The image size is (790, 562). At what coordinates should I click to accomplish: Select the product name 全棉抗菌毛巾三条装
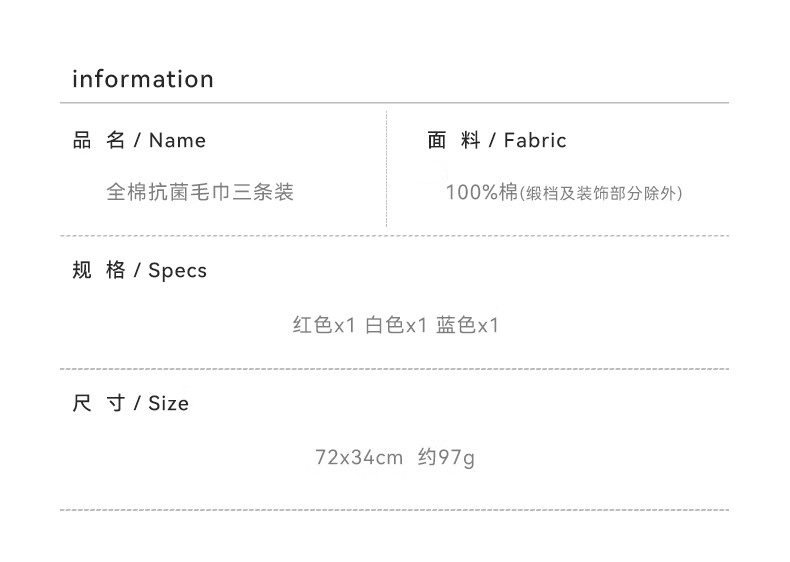[x=200, y=192]
